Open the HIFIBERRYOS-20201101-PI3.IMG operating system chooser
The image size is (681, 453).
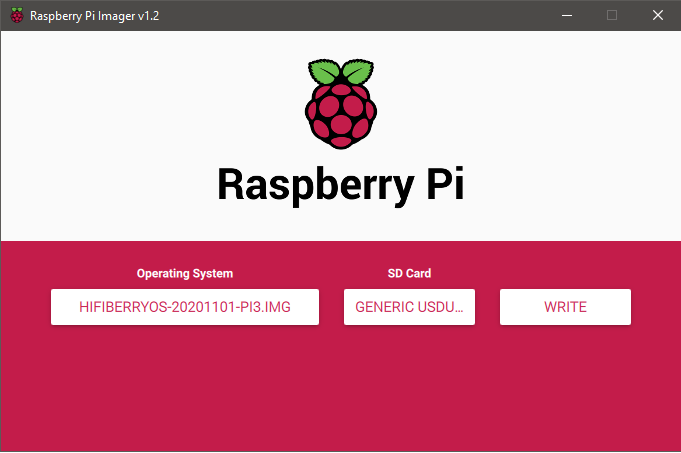[185, 307]
